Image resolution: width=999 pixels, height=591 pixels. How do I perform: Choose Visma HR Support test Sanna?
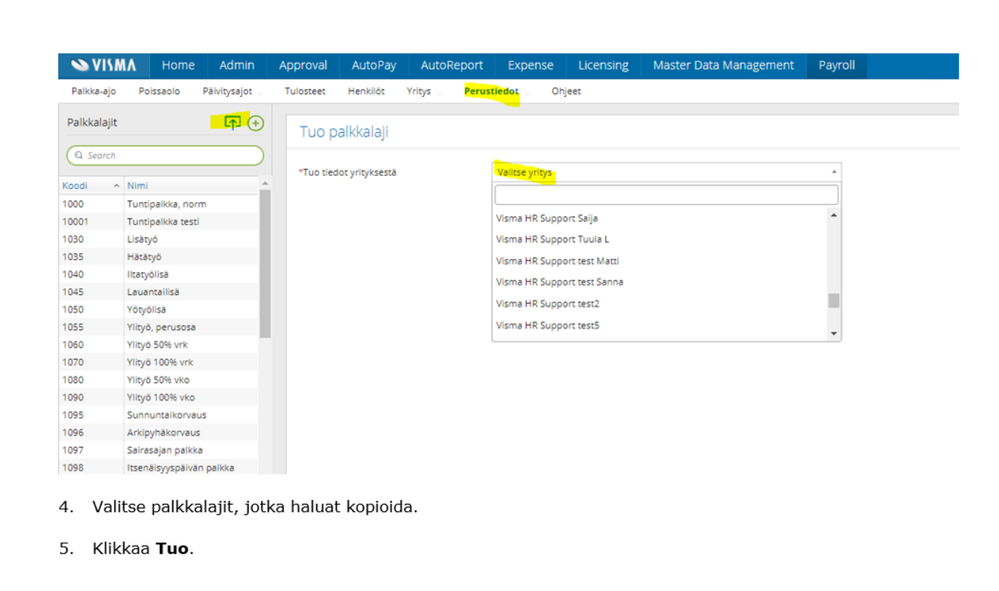(660, 282)
